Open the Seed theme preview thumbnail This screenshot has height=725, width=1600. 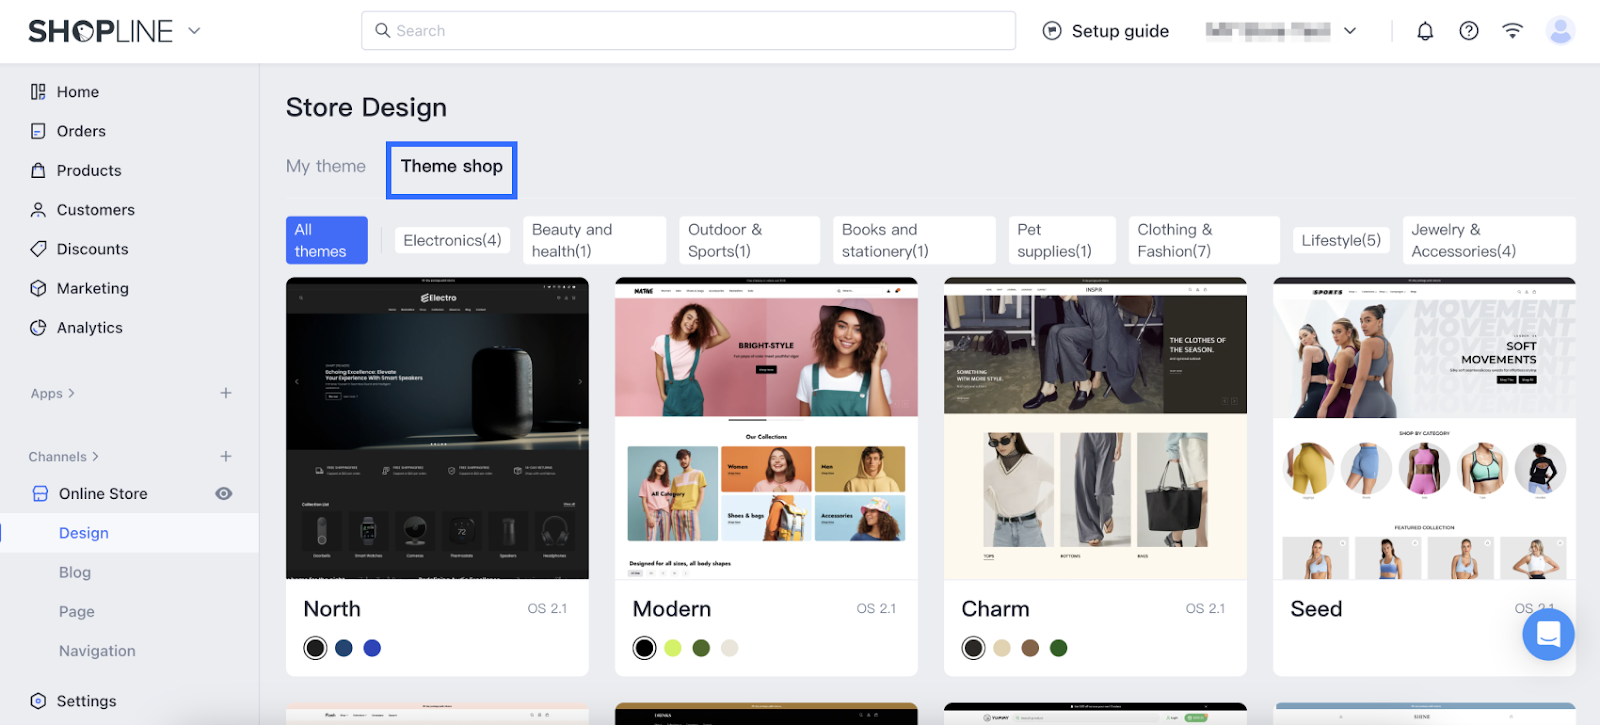(1424, 429)
